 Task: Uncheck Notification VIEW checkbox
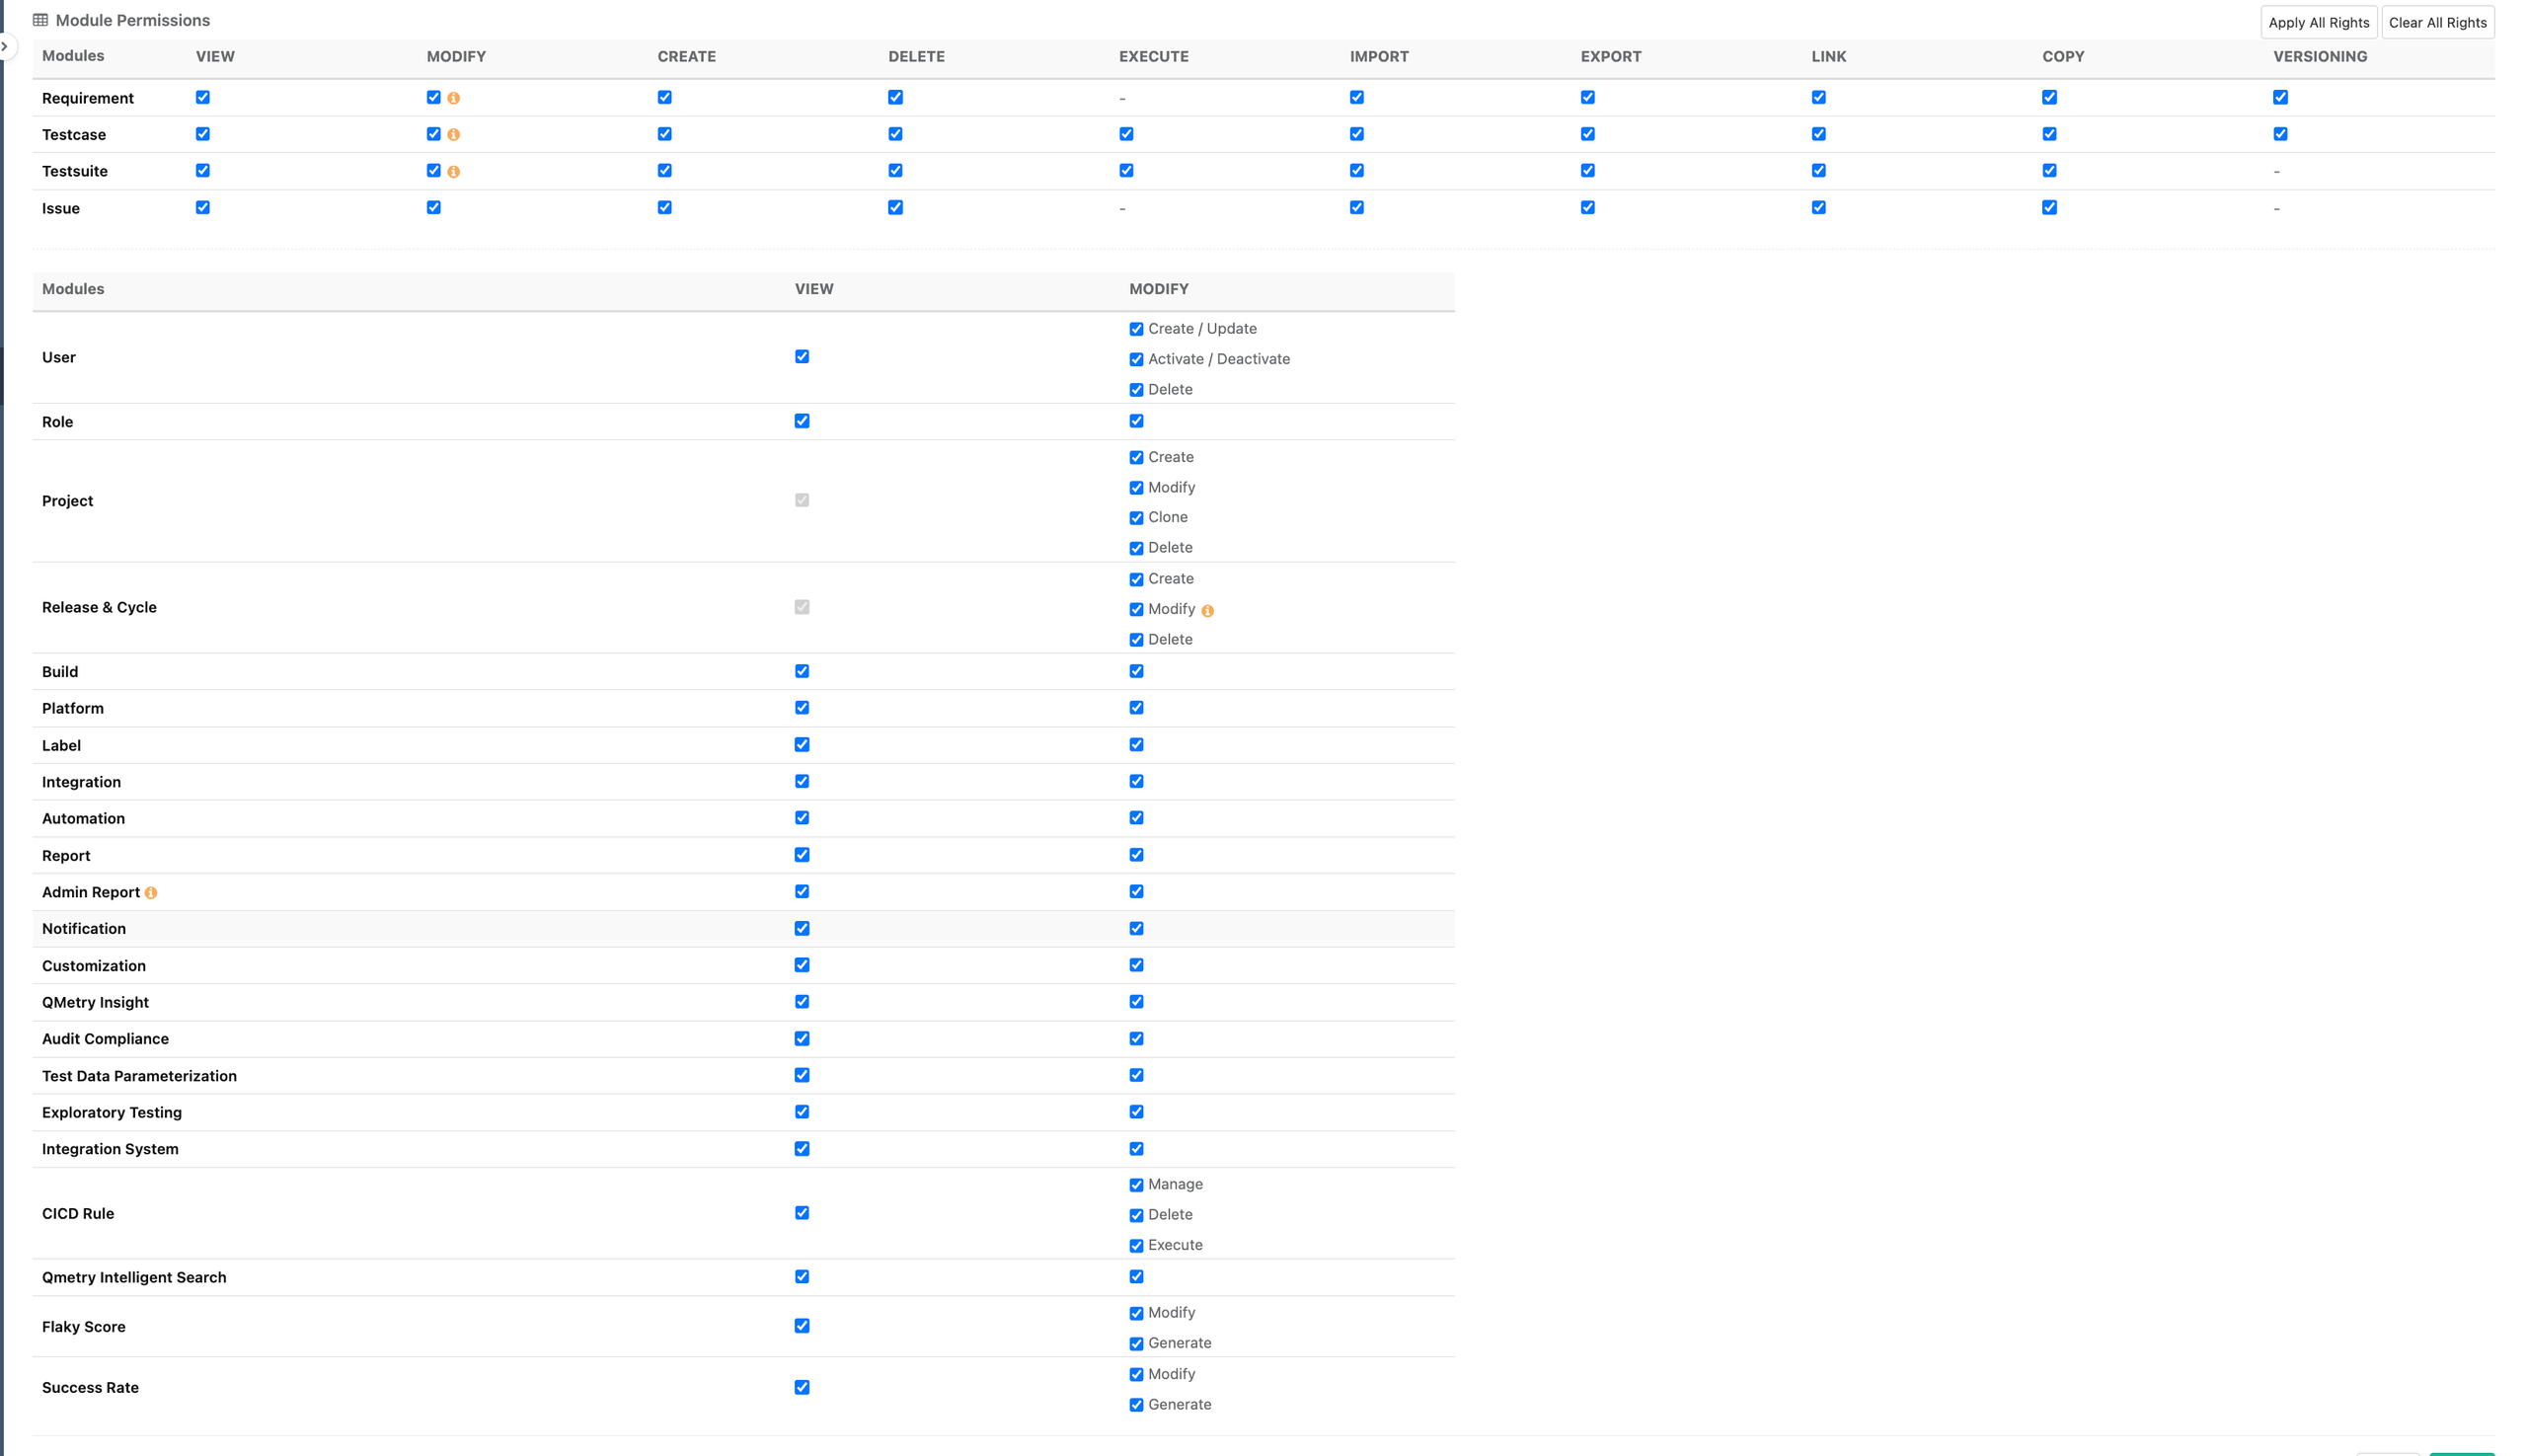(802, 928)
